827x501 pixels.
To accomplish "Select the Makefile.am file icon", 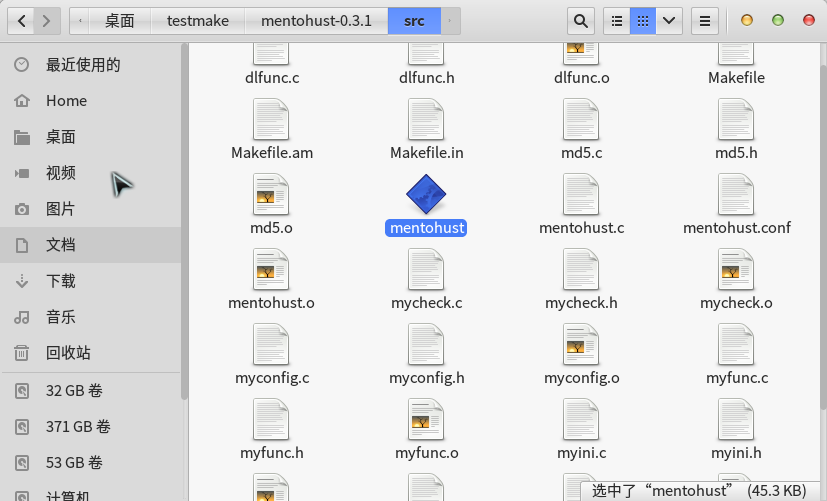I will point(271,119).
